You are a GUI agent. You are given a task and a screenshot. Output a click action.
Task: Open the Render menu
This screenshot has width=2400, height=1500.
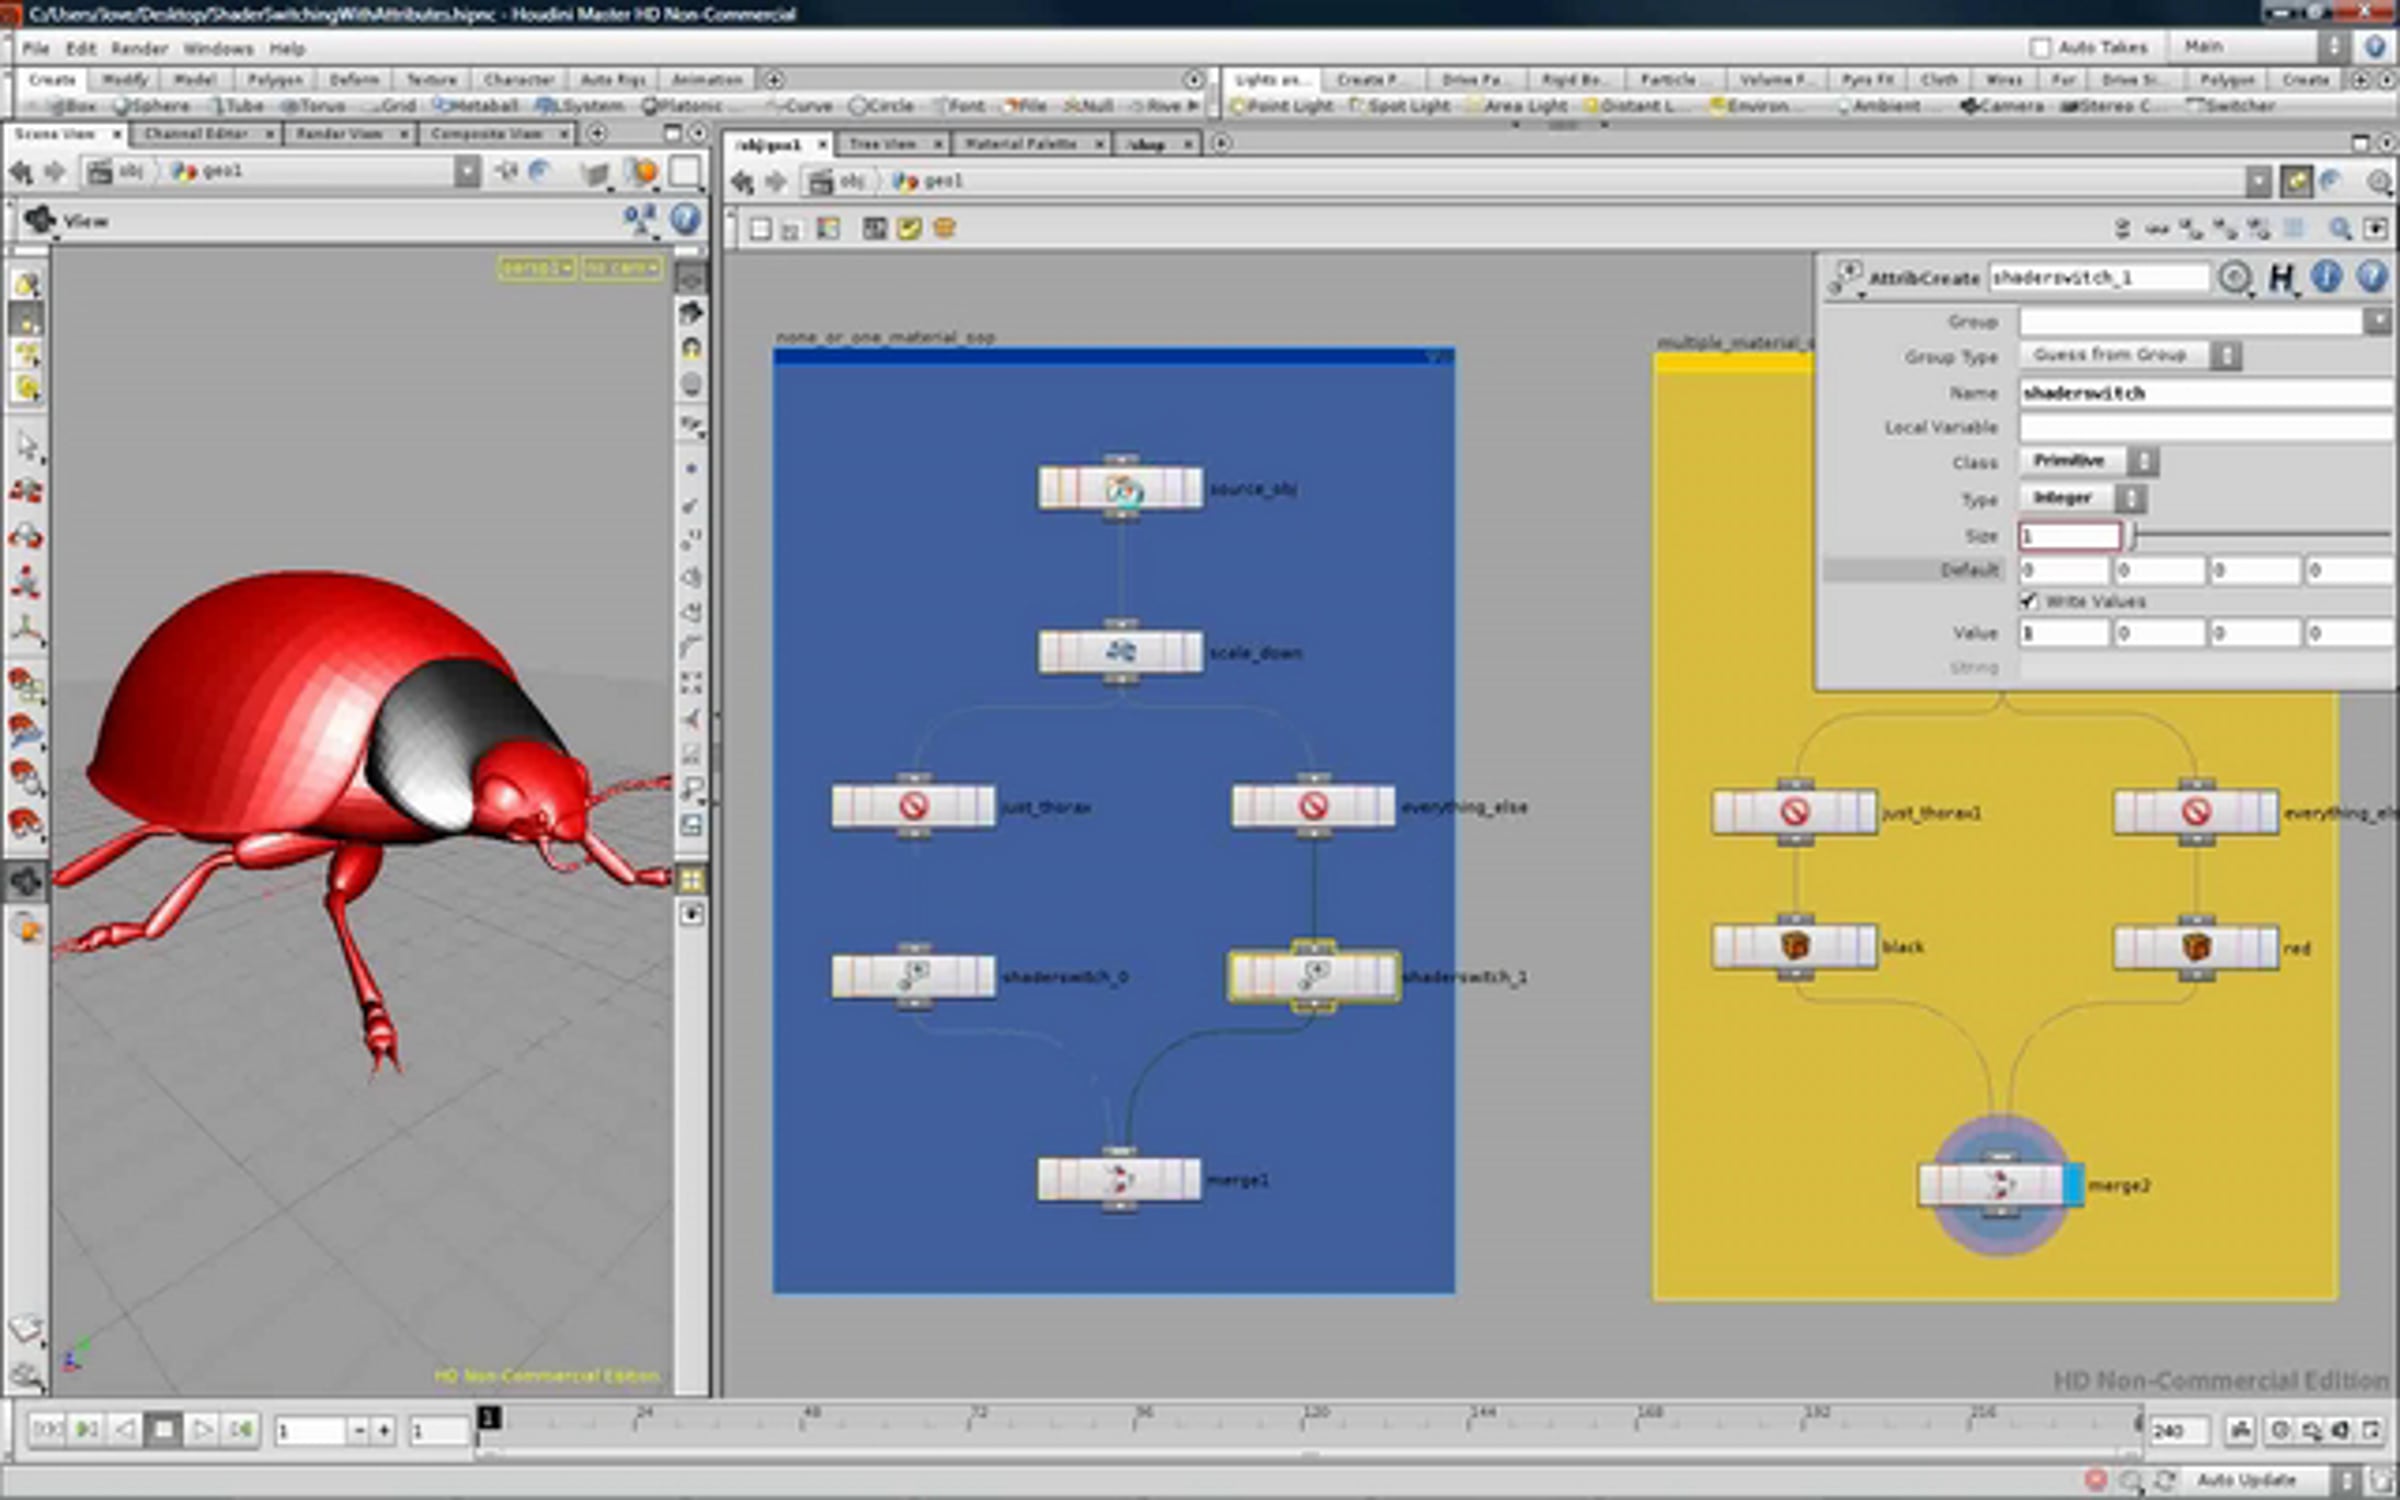pos(139,48)
